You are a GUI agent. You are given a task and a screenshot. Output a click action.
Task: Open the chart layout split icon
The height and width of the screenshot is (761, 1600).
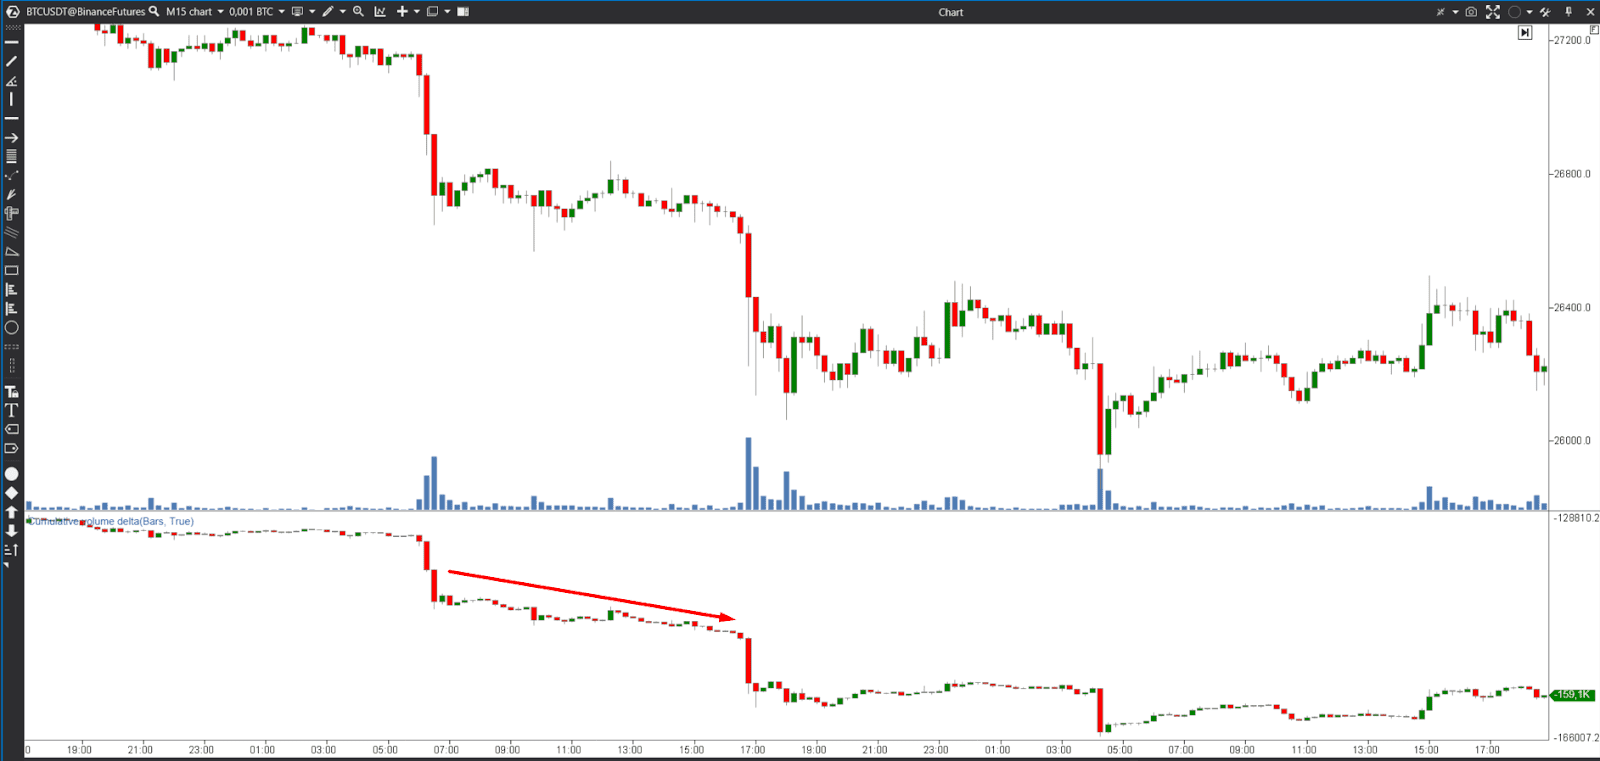point(463,11)
